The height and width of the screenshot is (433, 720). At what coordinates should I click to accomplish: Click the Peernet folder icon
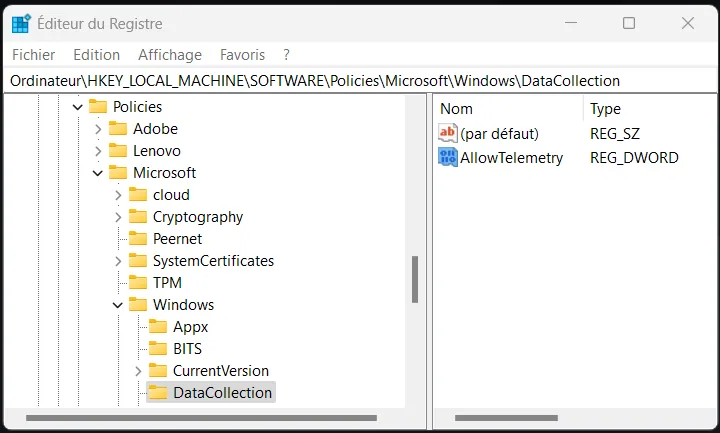[138, 239]
